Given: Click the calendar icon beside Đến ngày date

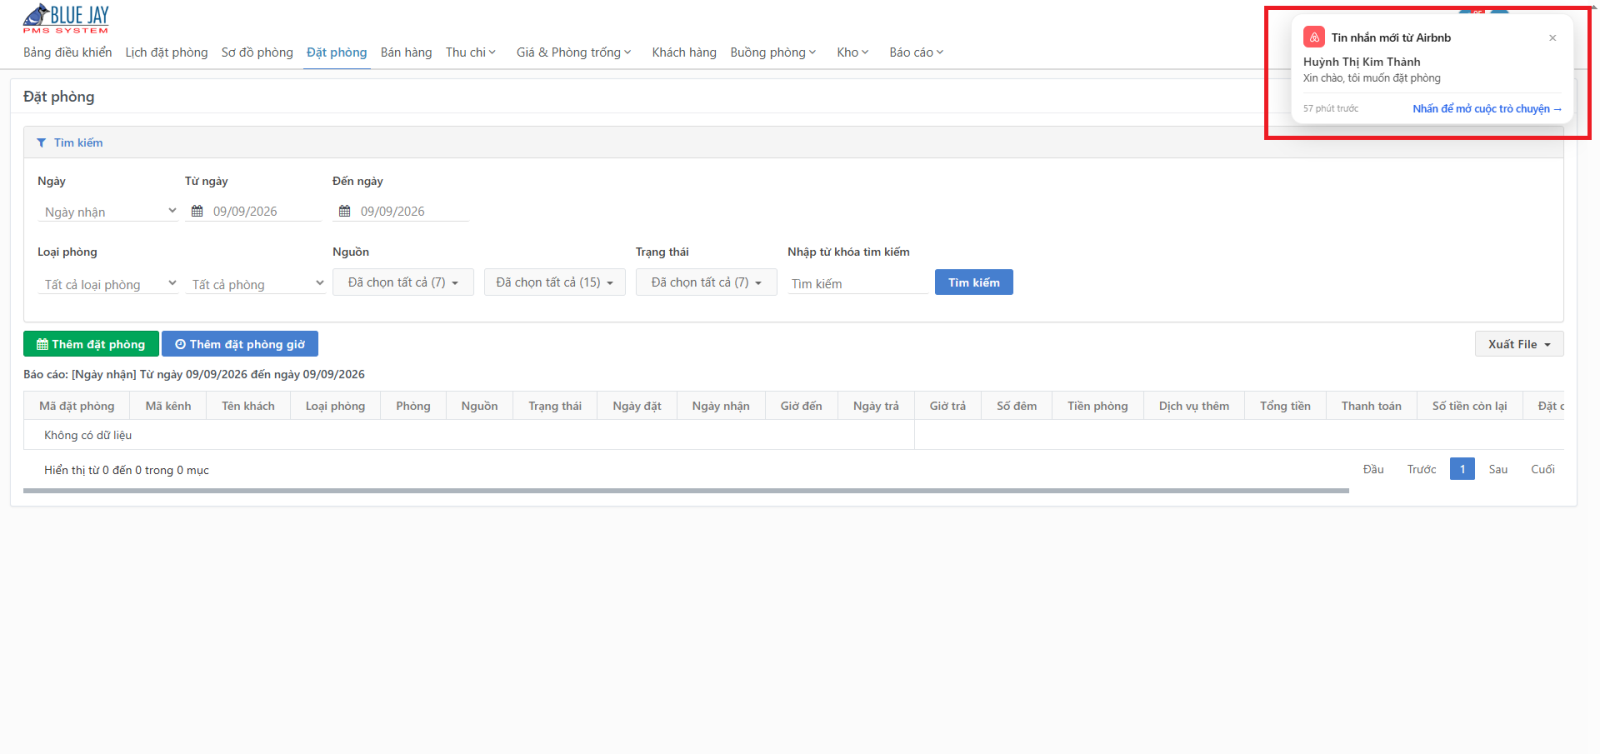Looking at the screenshot, I should tap(345, 211).
